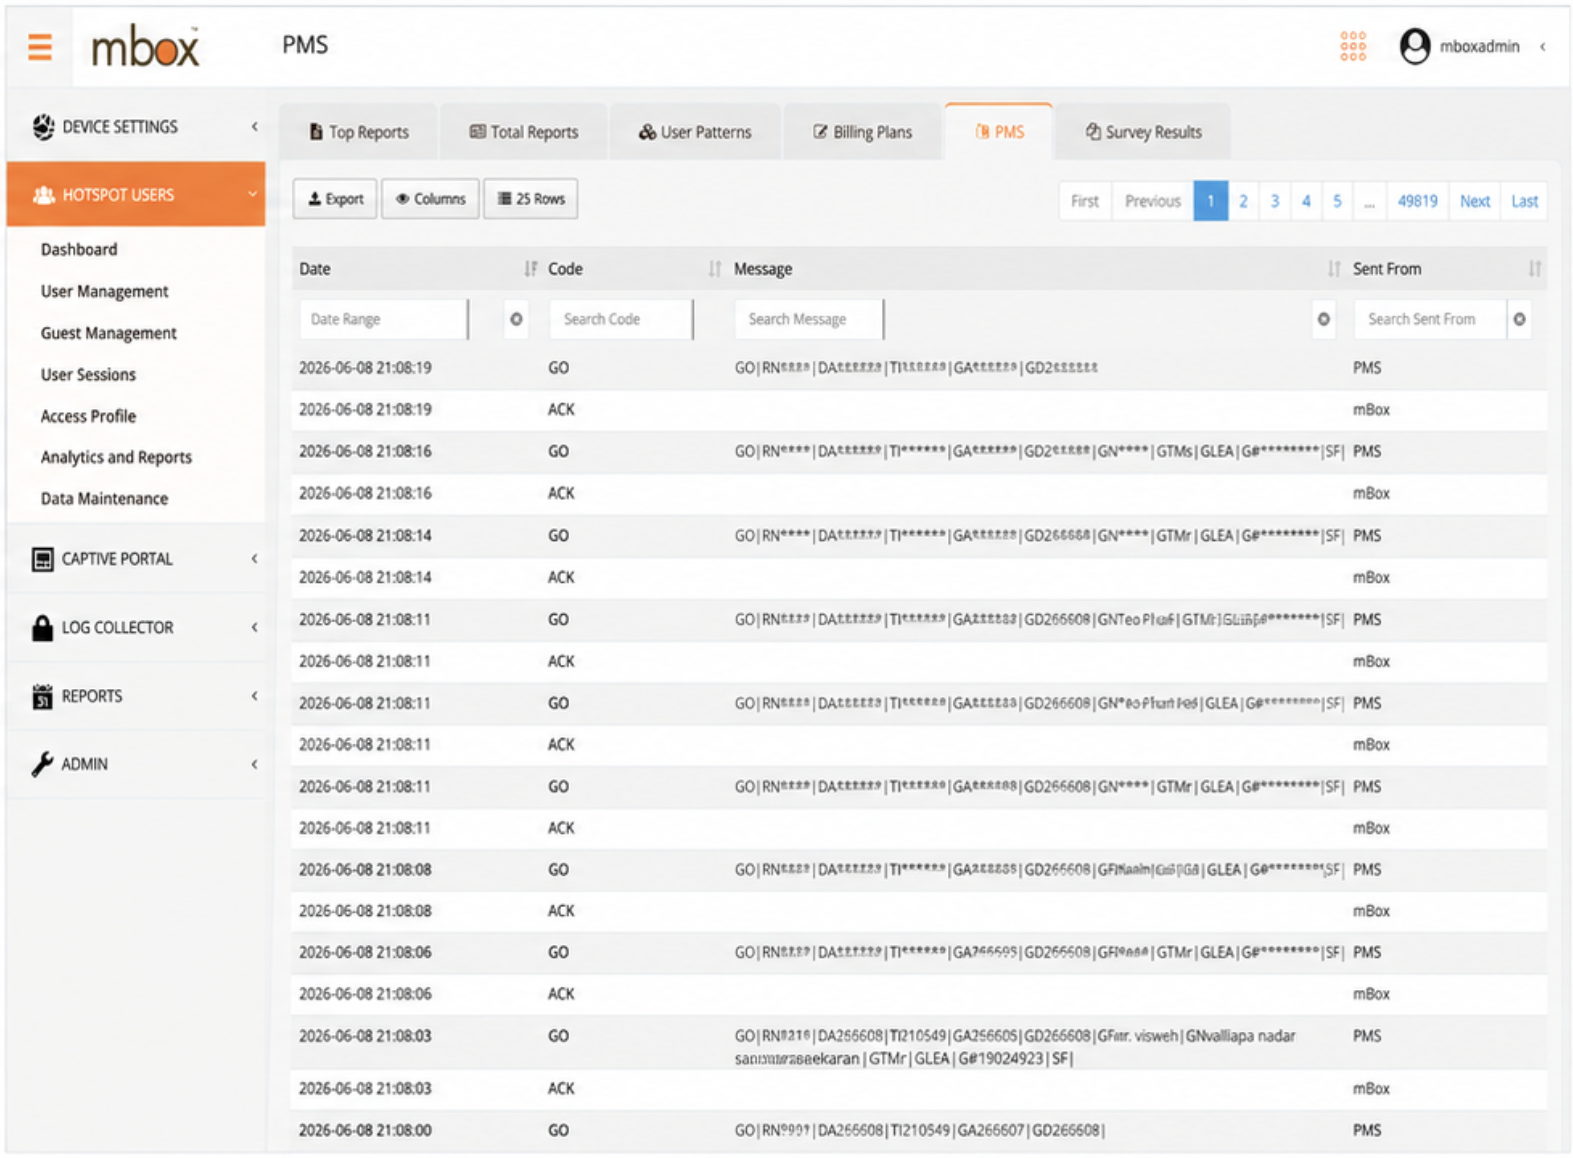Image resolution: width=1573 pixels, height=1158 pixels.
Task: Open the mboxadmin account chevron
Action: [x=1543, y=46]
